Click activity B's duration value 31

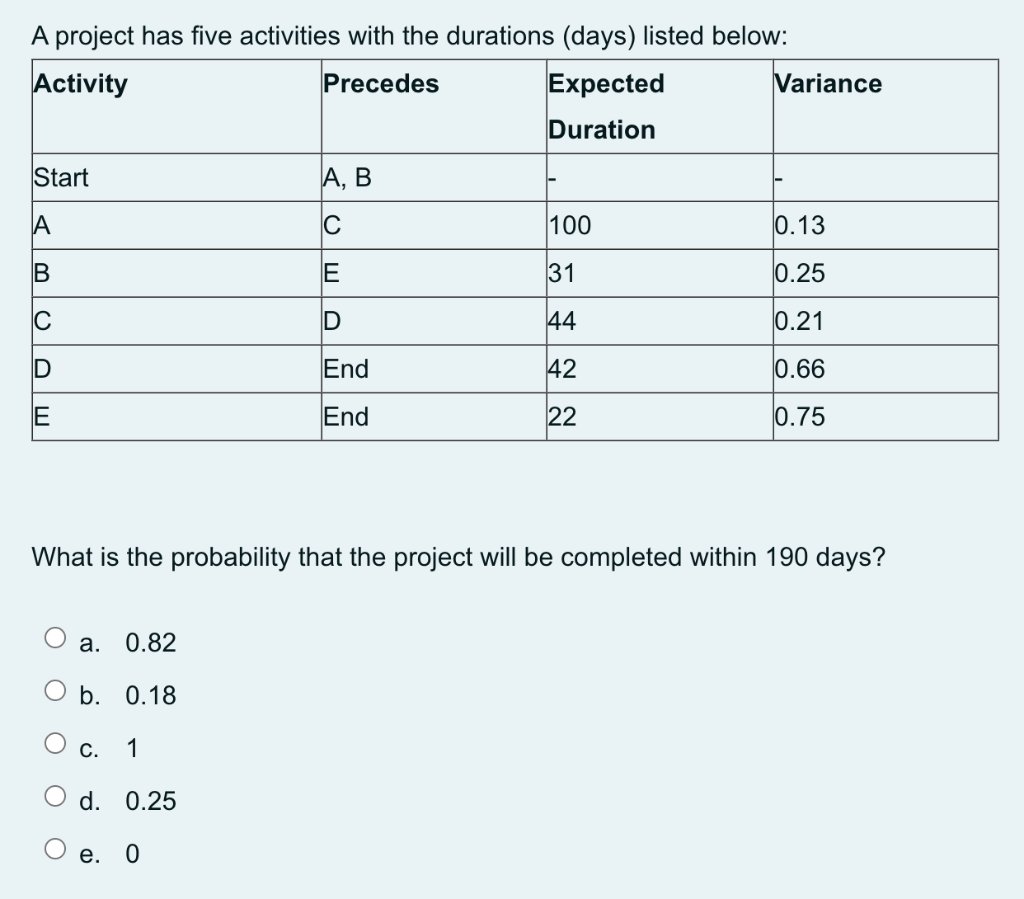(560, 273)
